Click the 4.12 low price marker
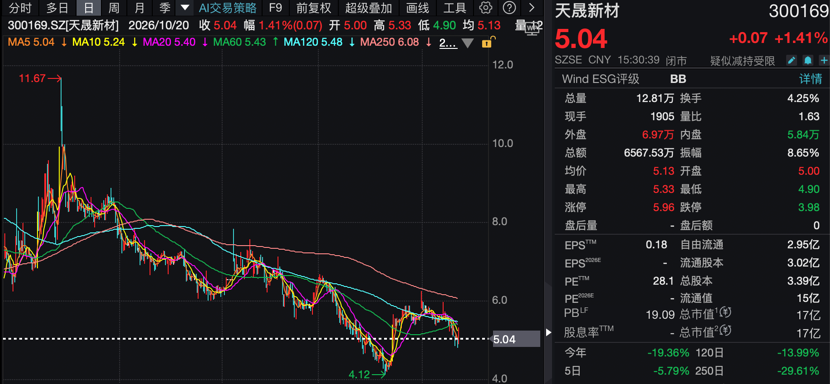The image size is (830, 384). (359, 375)
